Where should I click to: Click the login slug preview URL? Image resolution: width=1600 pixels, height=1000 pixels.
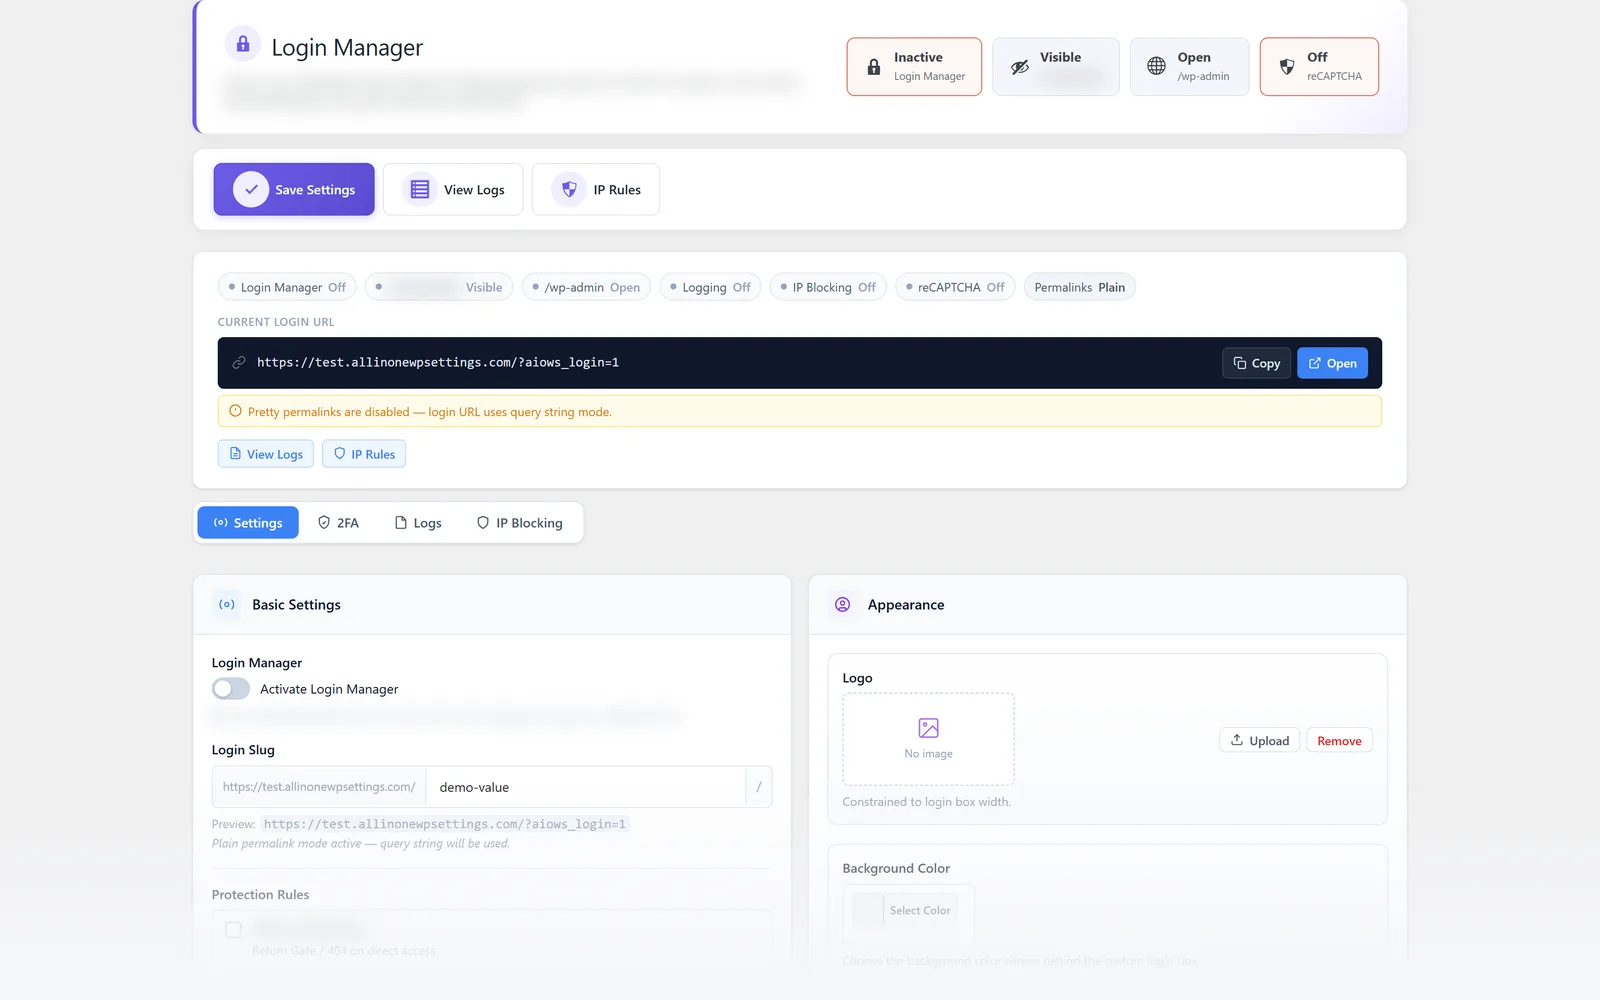445,824
